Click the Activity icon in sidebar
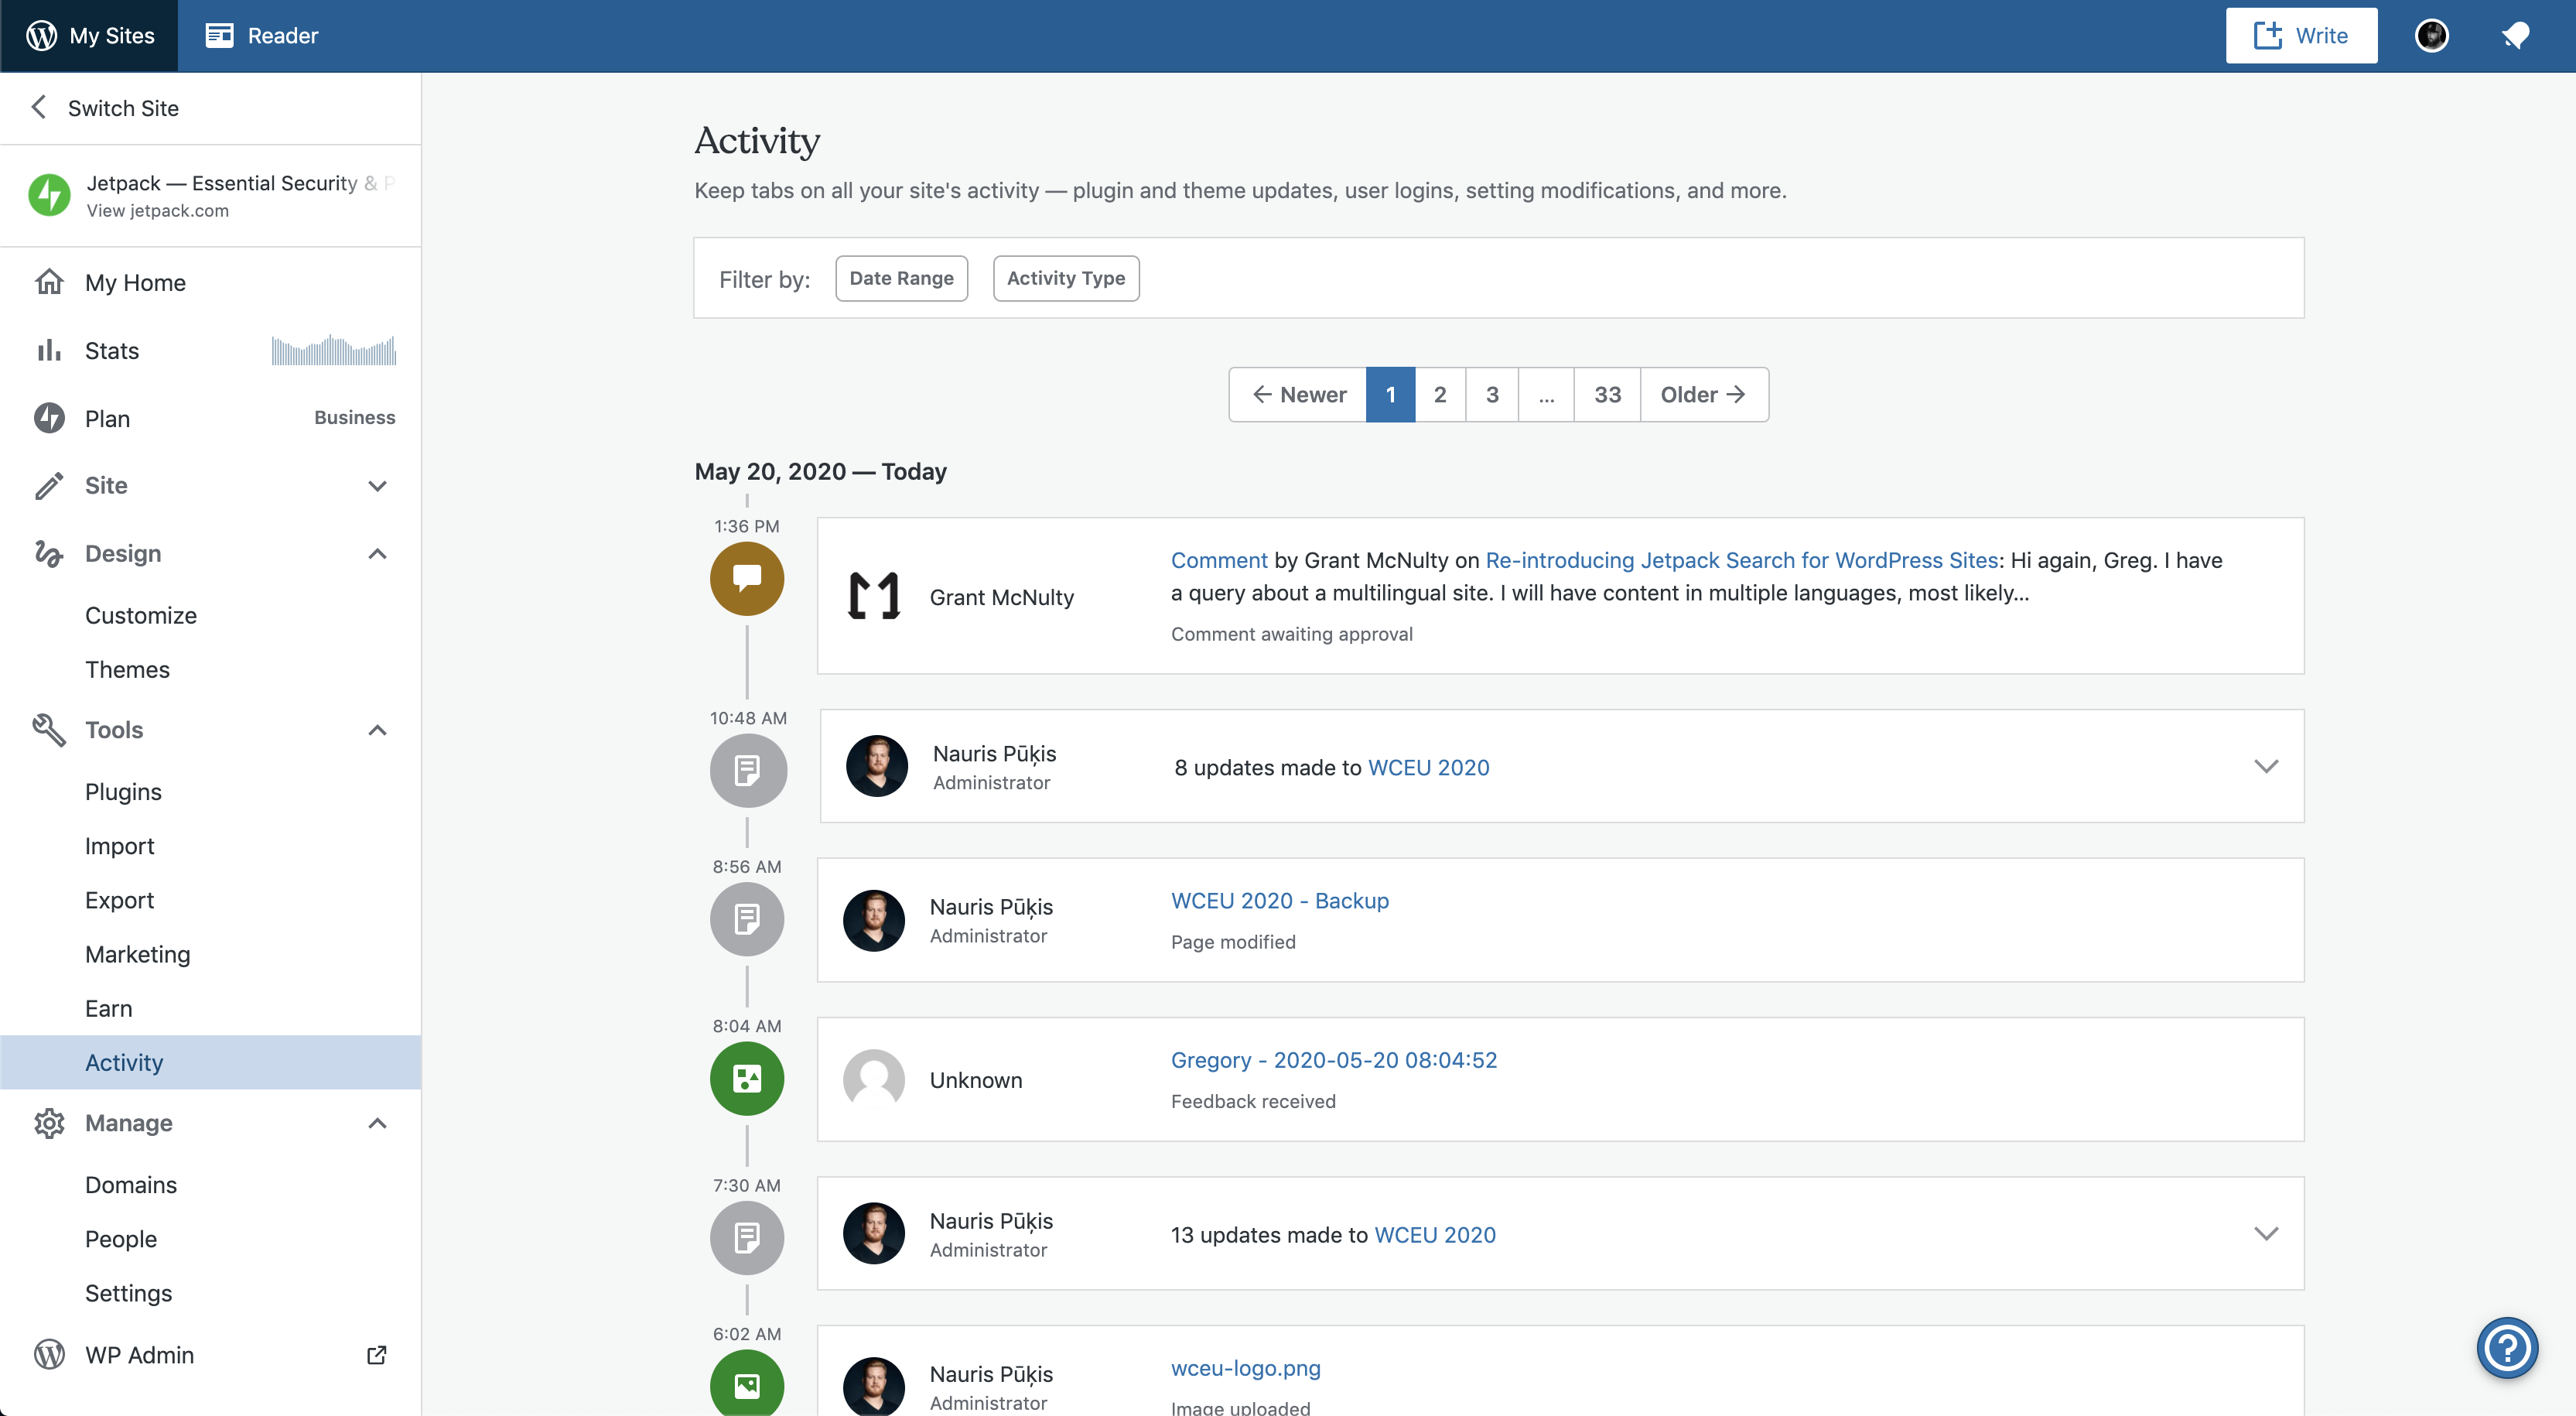 click(122, 1062)
